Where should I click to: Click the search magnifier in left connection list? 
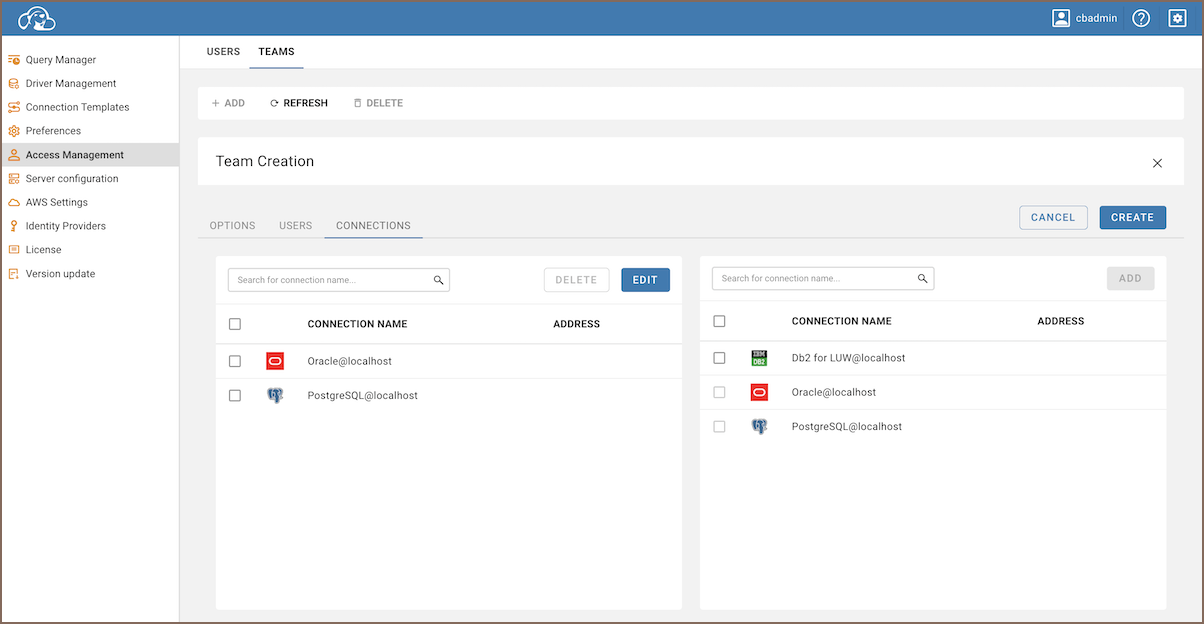pos(438,280)
